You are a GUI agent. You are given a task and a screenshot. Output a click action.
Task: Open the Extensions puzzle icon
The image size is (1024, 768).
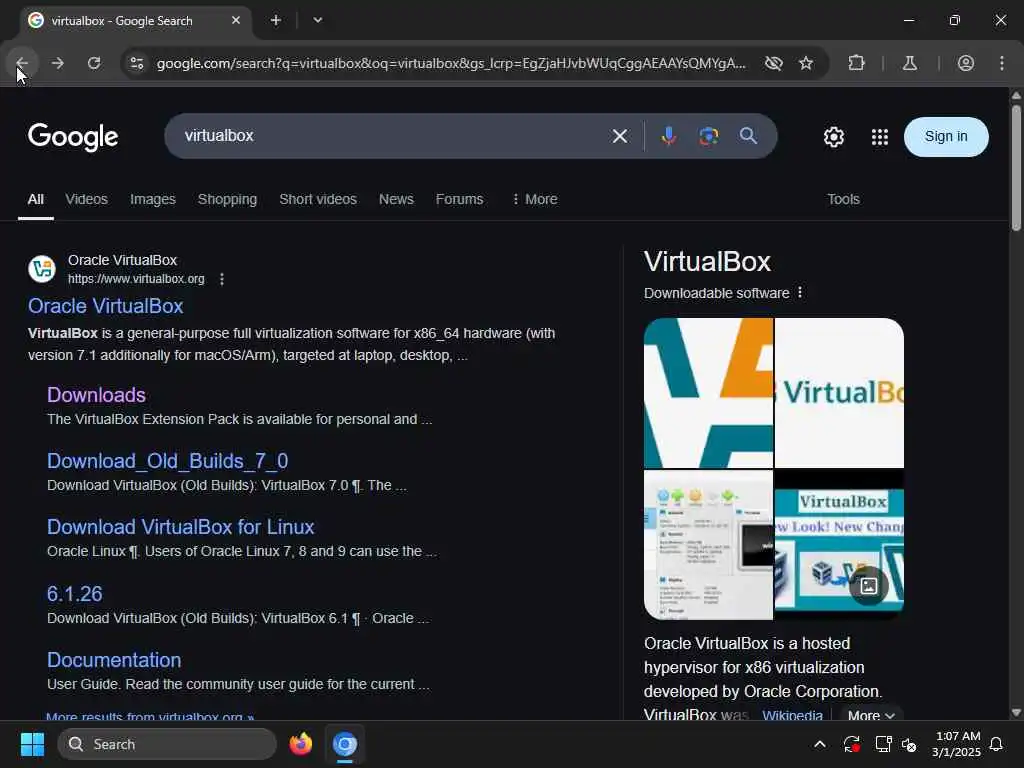click(x=856, y=63)
